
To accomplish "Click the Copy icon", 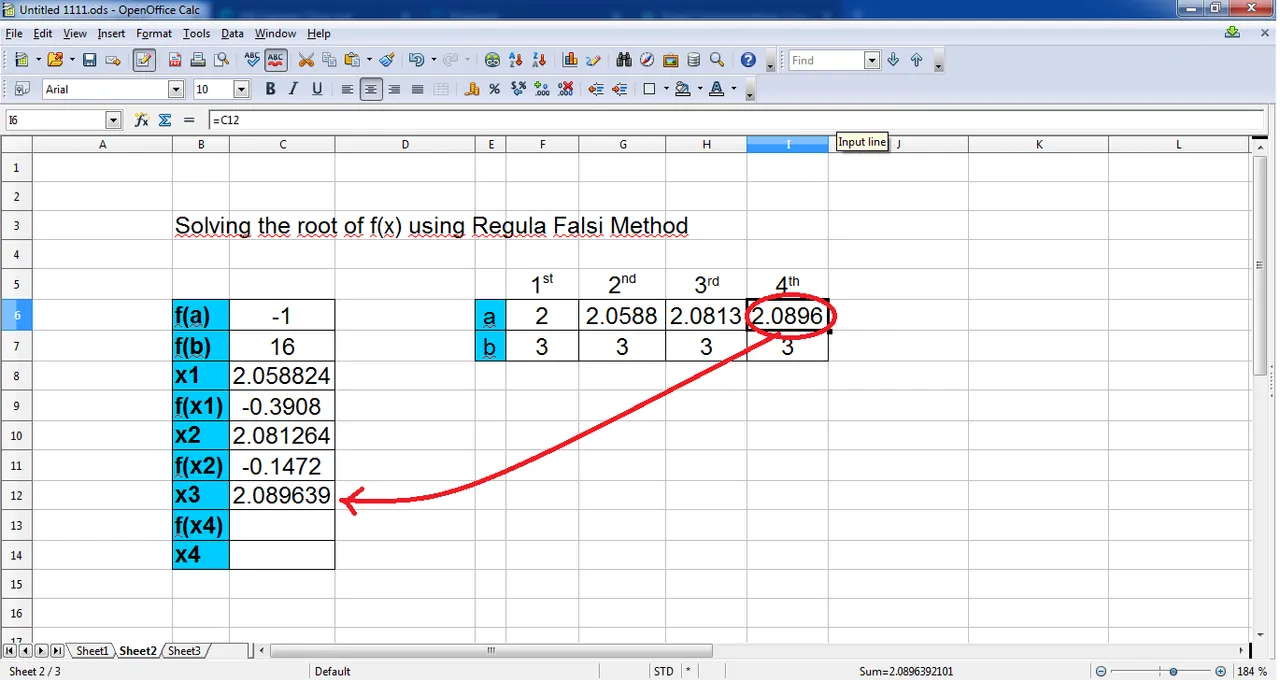I will [x=329, y=60].
